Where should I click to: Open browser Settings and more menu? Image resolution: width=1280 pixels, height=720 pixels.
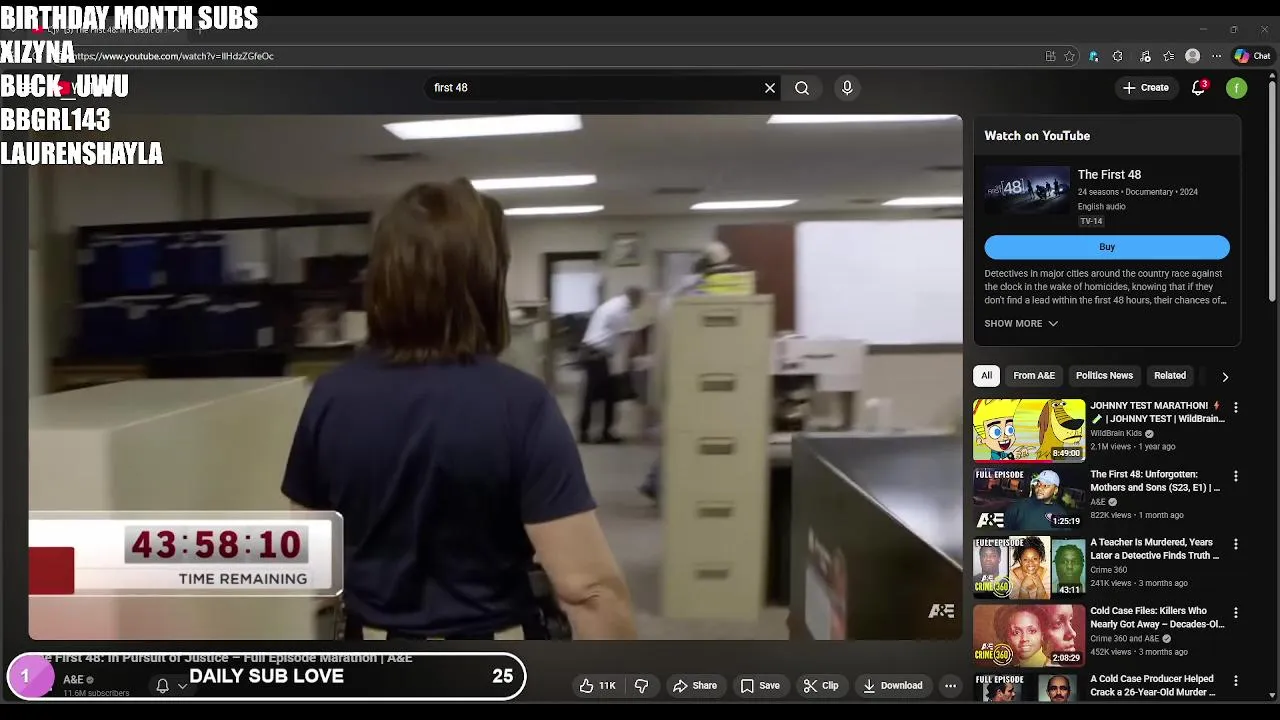click(x=1216, y=56)
